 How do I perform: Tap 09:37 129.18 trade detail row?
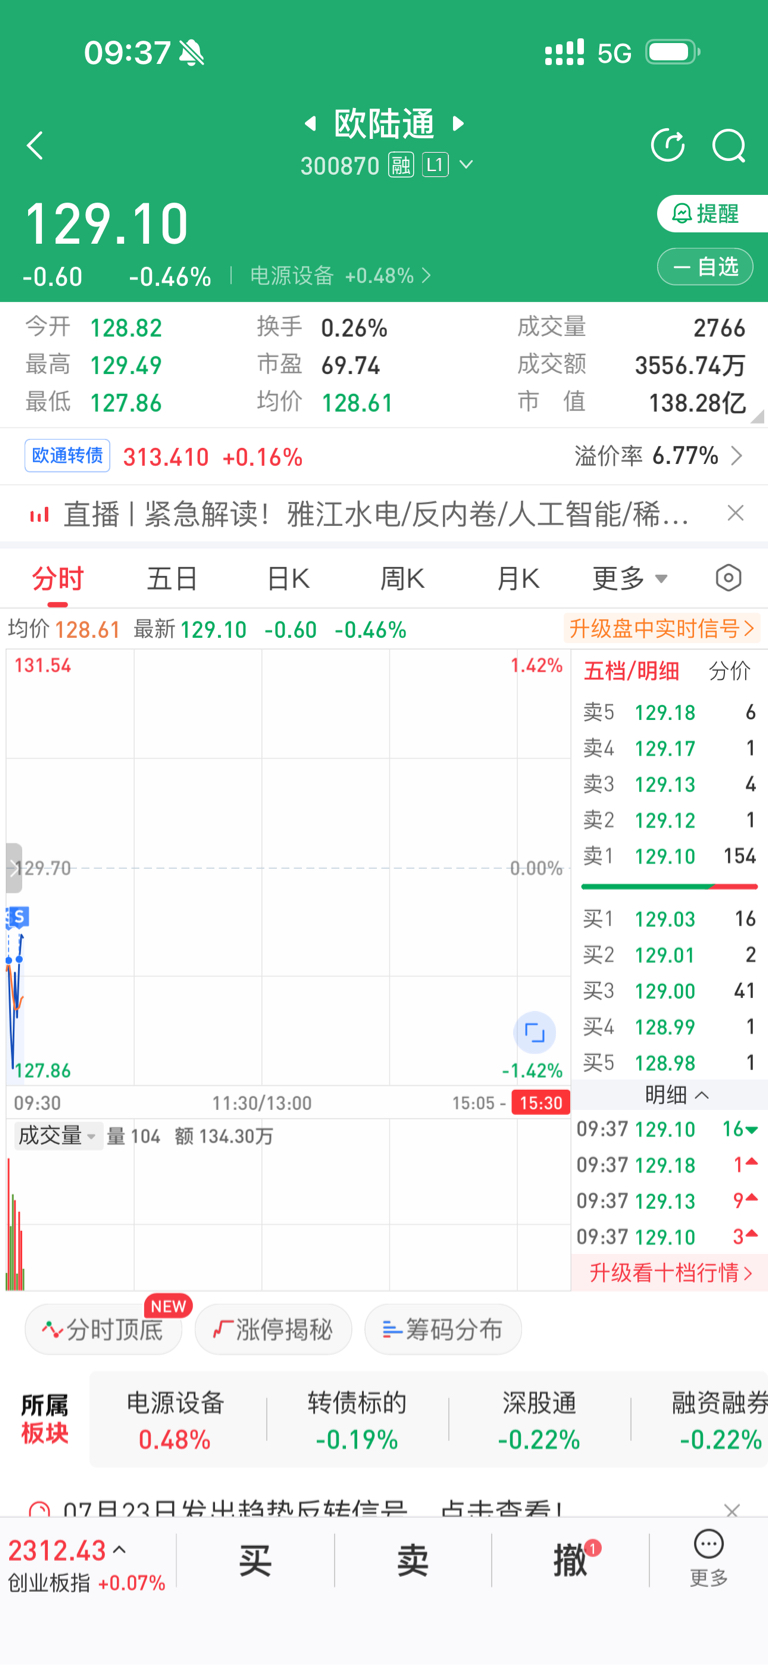pyautogui.click(x=668, y=1165)
